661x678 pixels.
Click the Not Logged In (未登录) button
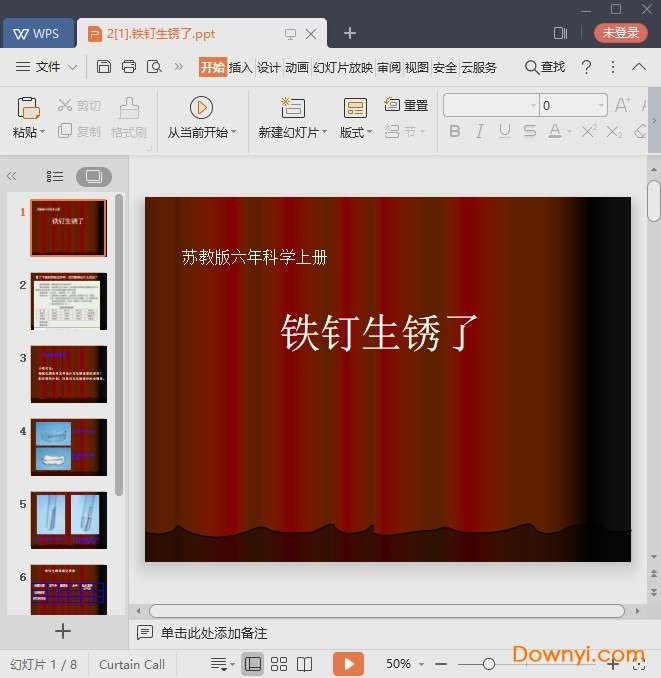click(621, 33)
